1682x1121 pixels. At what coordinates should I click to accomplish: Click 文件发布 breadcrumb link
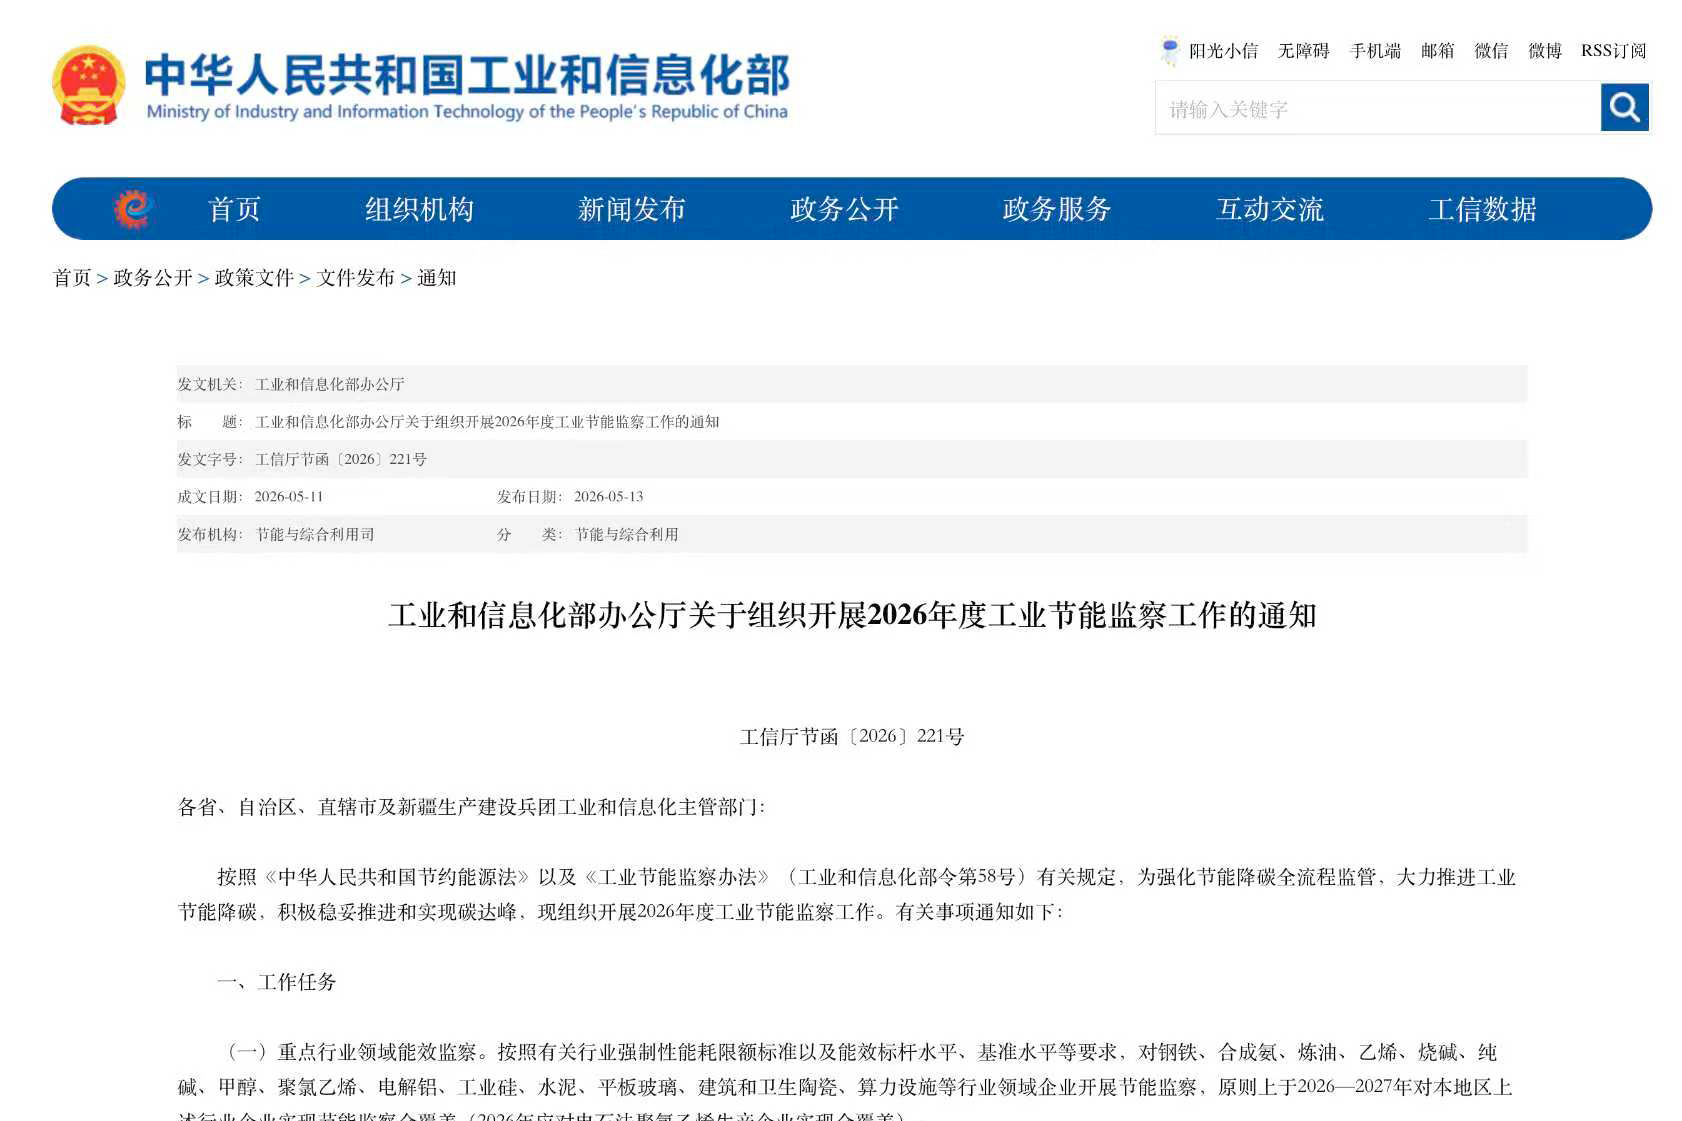pyautogui.click(x=356, y=278)
